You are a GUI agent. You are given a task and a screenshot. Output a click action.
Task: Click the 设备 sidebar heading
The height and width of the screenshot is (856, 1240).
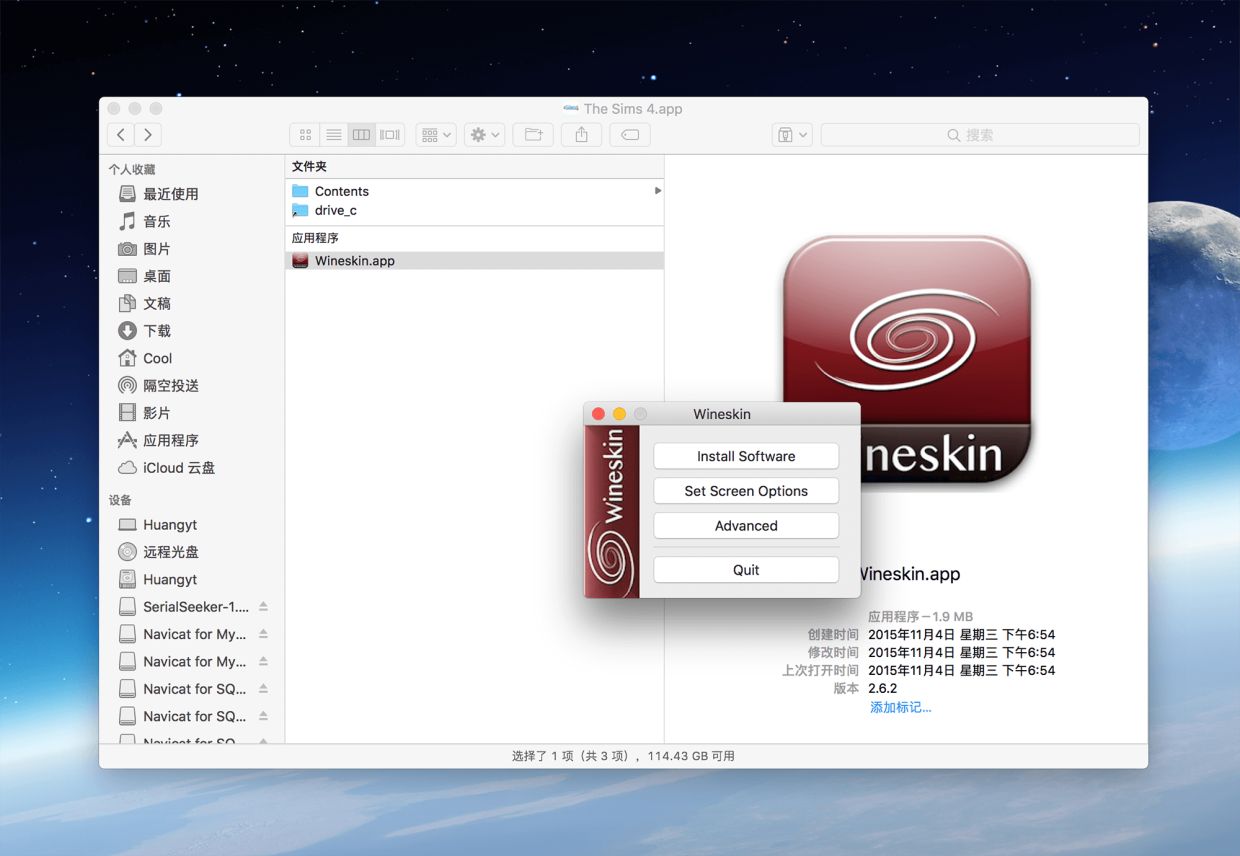pyautogui.click(x=120, y=500)
